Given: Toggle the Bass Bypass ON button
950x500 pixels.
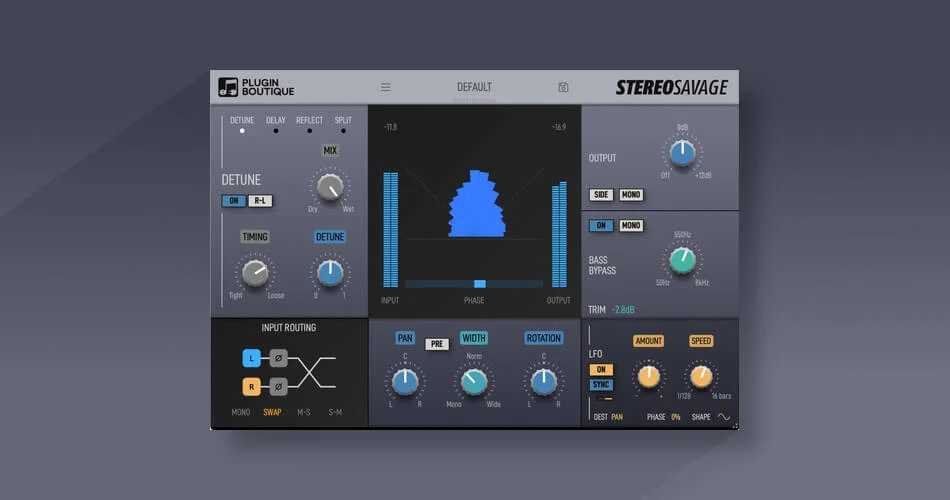Looking at the screenshot, I should [x=601, y=225].
